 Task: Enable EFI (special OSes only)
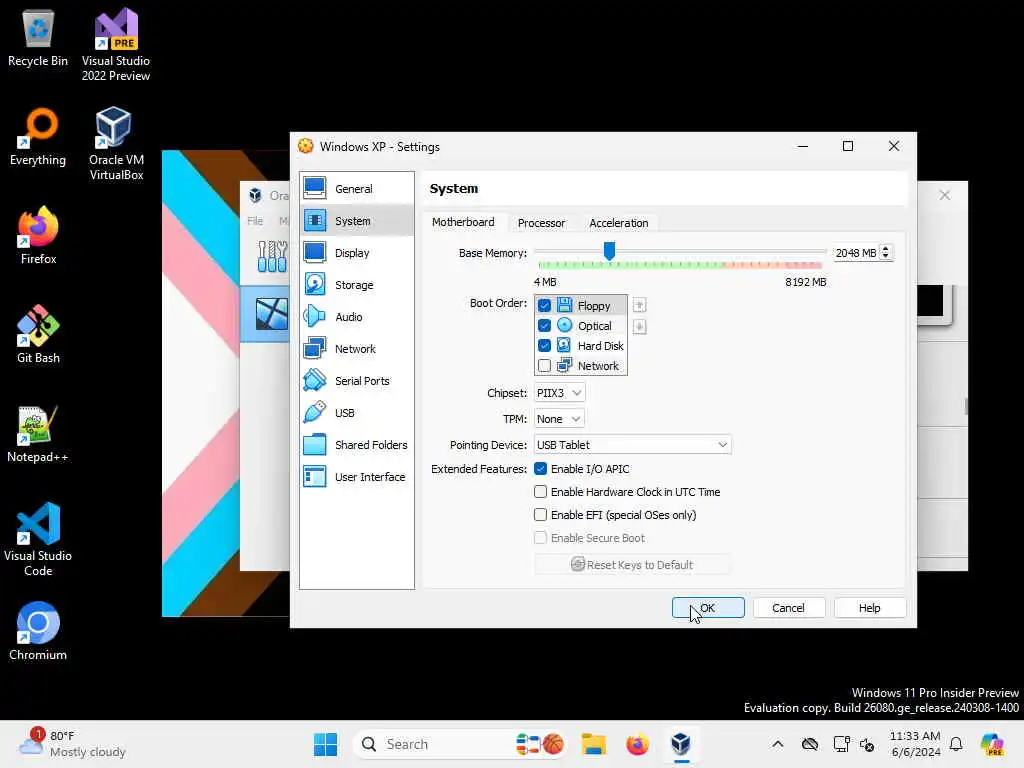click(x=540, y=515)
